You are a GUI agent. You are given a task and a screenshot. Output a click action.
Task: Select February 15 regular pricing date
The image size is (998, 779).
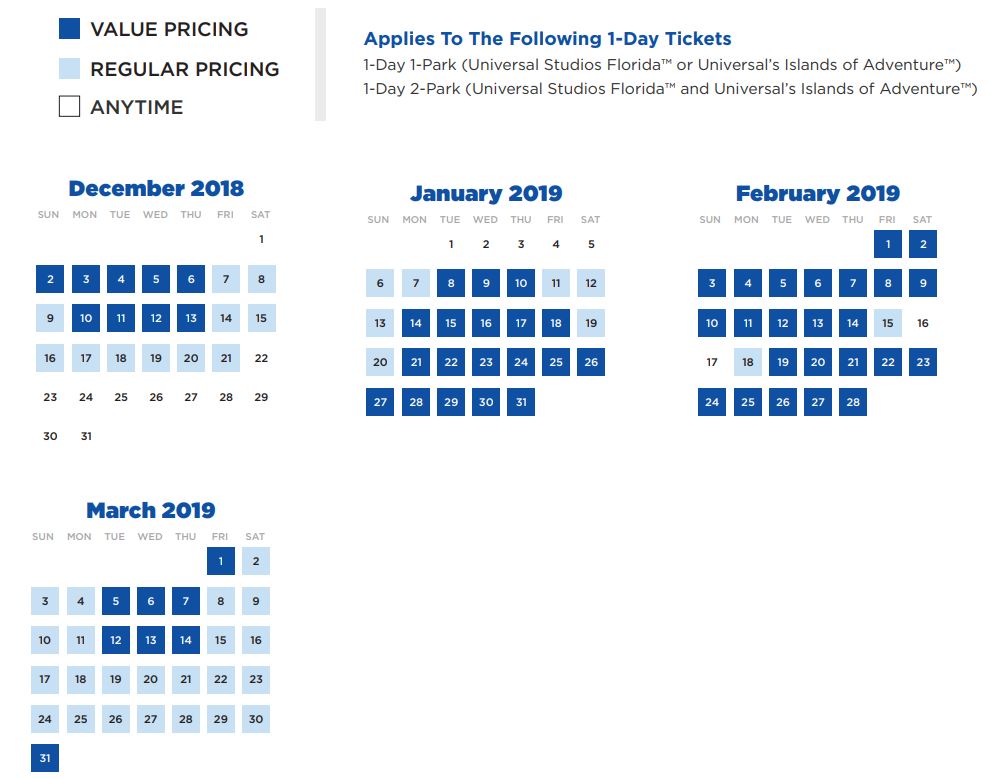point(888,323)
